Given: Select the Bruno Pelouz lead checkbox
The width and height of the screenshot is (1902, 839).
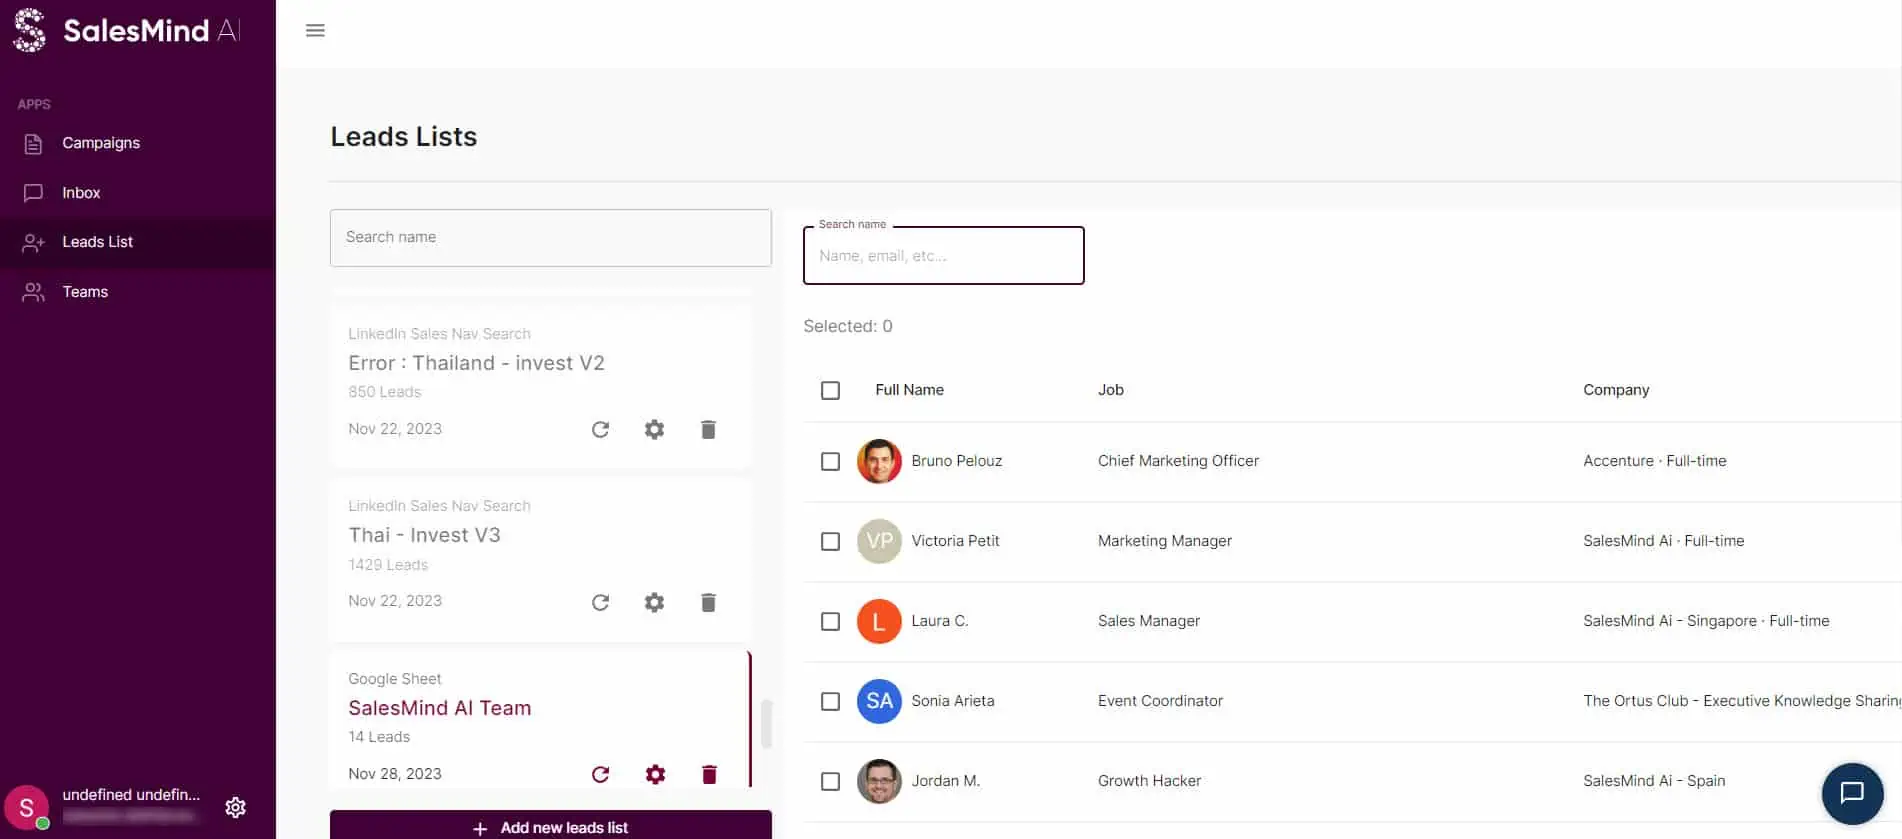Looking at the screenshot, I should pyautogui.click(x=830, y=461).
